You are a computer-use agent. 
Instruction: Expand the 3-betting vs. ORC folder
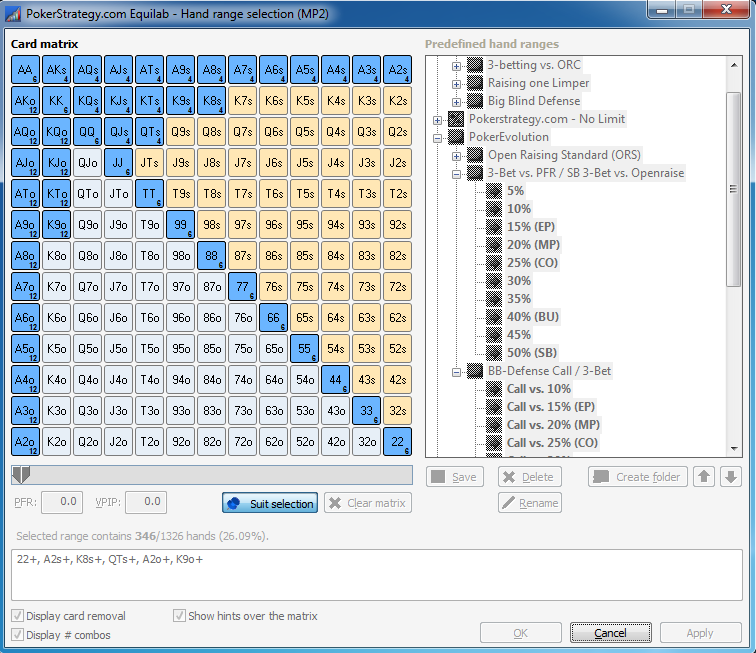coord(456,66)
